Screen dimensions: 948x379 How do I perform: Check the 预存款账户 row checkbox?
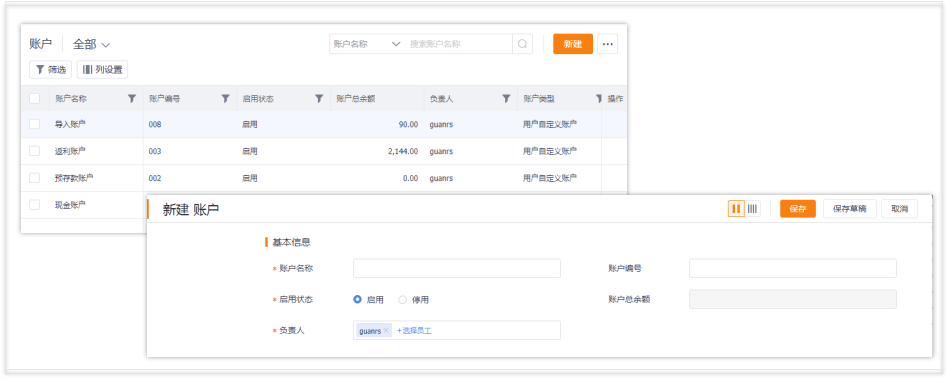tap(34, 178)
